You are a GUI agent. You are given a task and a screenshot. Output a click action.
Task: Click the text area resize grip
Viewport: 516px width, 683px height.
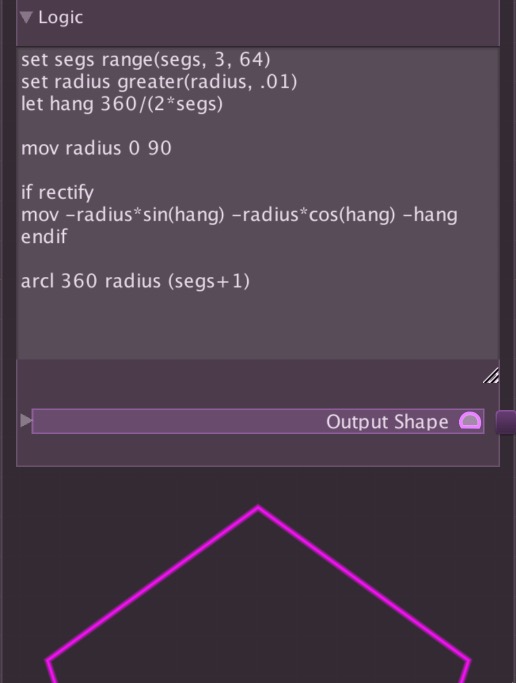coord(491,375)
